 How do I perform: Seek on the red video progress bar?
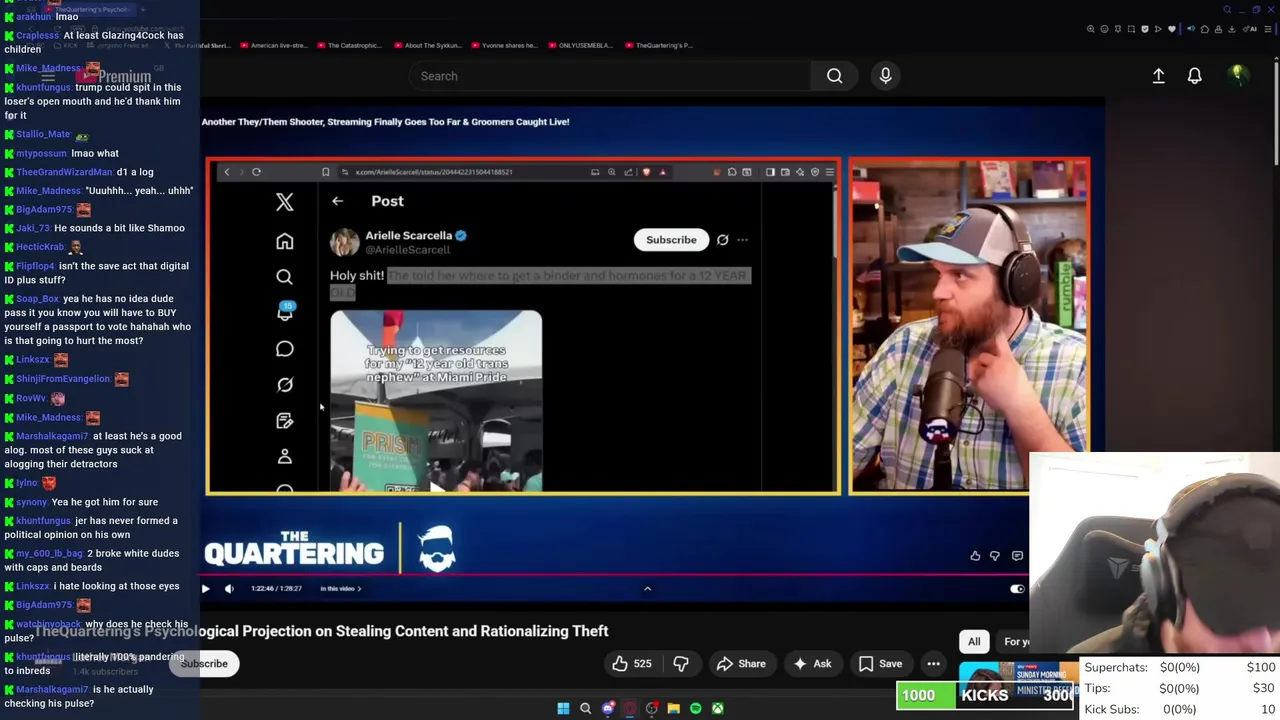615,576
